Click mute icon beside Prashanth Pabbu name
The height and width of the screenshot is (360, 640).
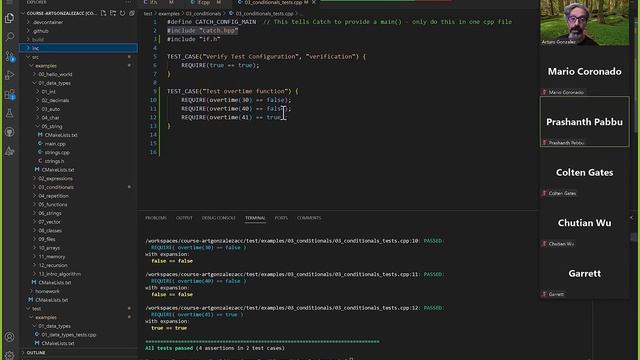544,142
